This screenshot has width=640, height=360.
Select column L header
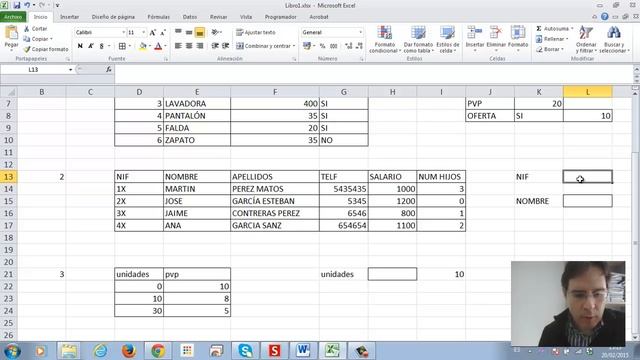(x=588, y=92)
